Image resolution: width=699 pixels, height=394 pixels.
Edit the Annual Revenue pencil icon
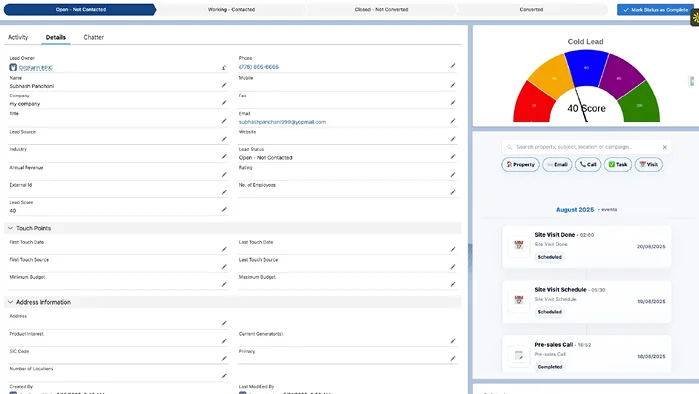(x=224, y=175)
